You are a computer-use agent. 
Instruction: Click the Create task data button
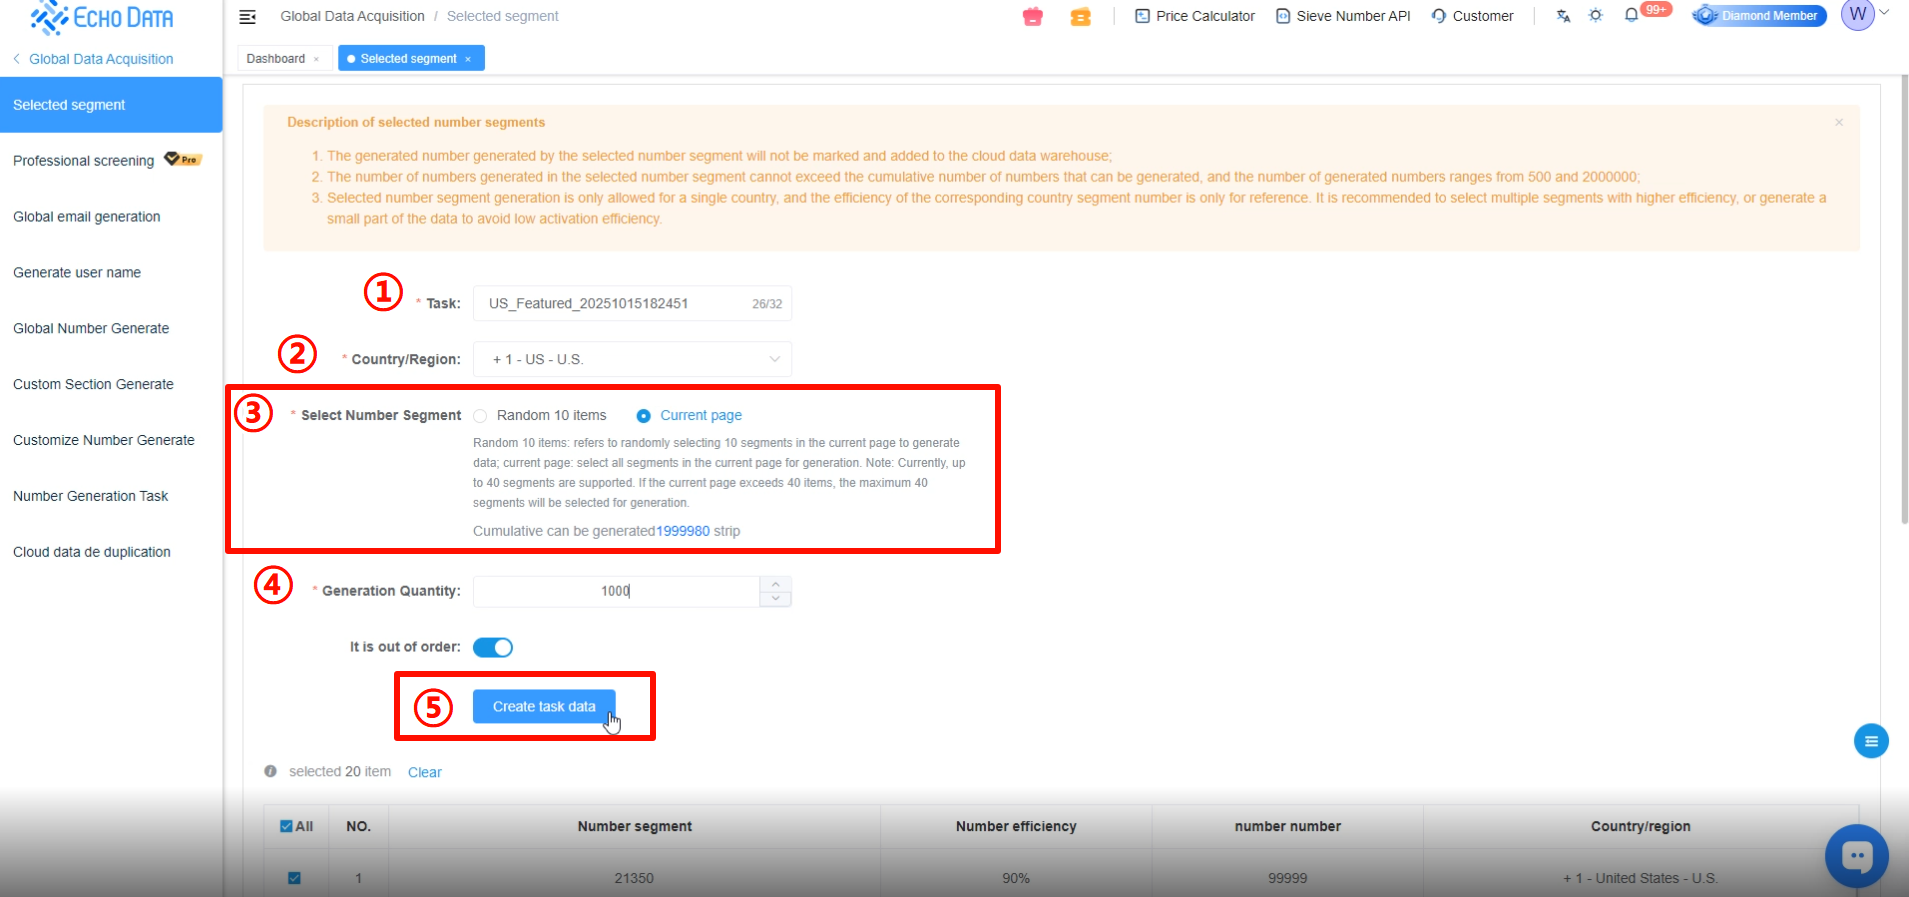(x=544, y=706)
